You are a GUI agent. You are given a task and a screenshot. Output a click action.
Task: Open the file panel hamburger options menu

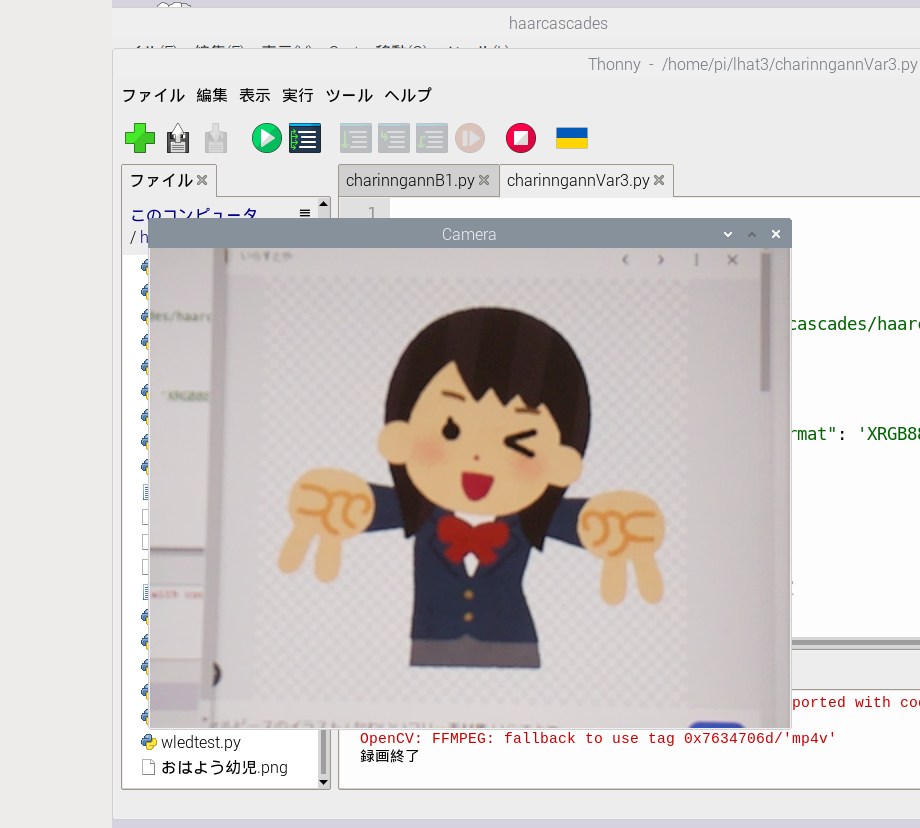(x=305, y=213)
